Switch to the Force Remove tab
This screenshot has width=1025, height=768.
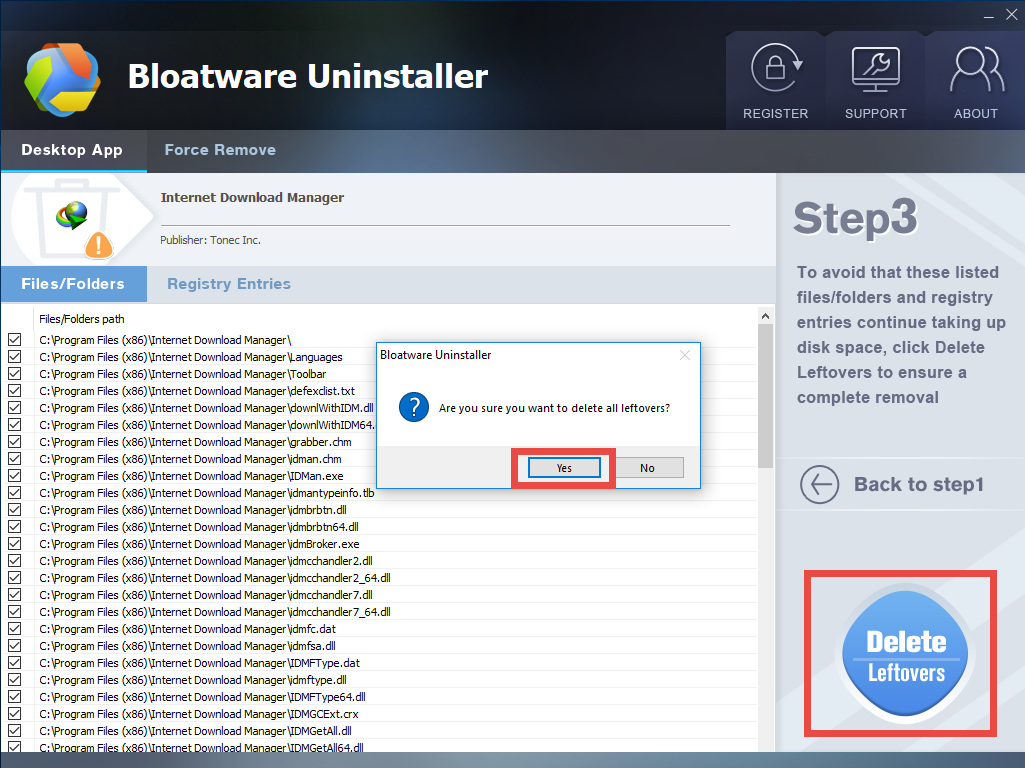pyautogui.click(x=220, y=150)
